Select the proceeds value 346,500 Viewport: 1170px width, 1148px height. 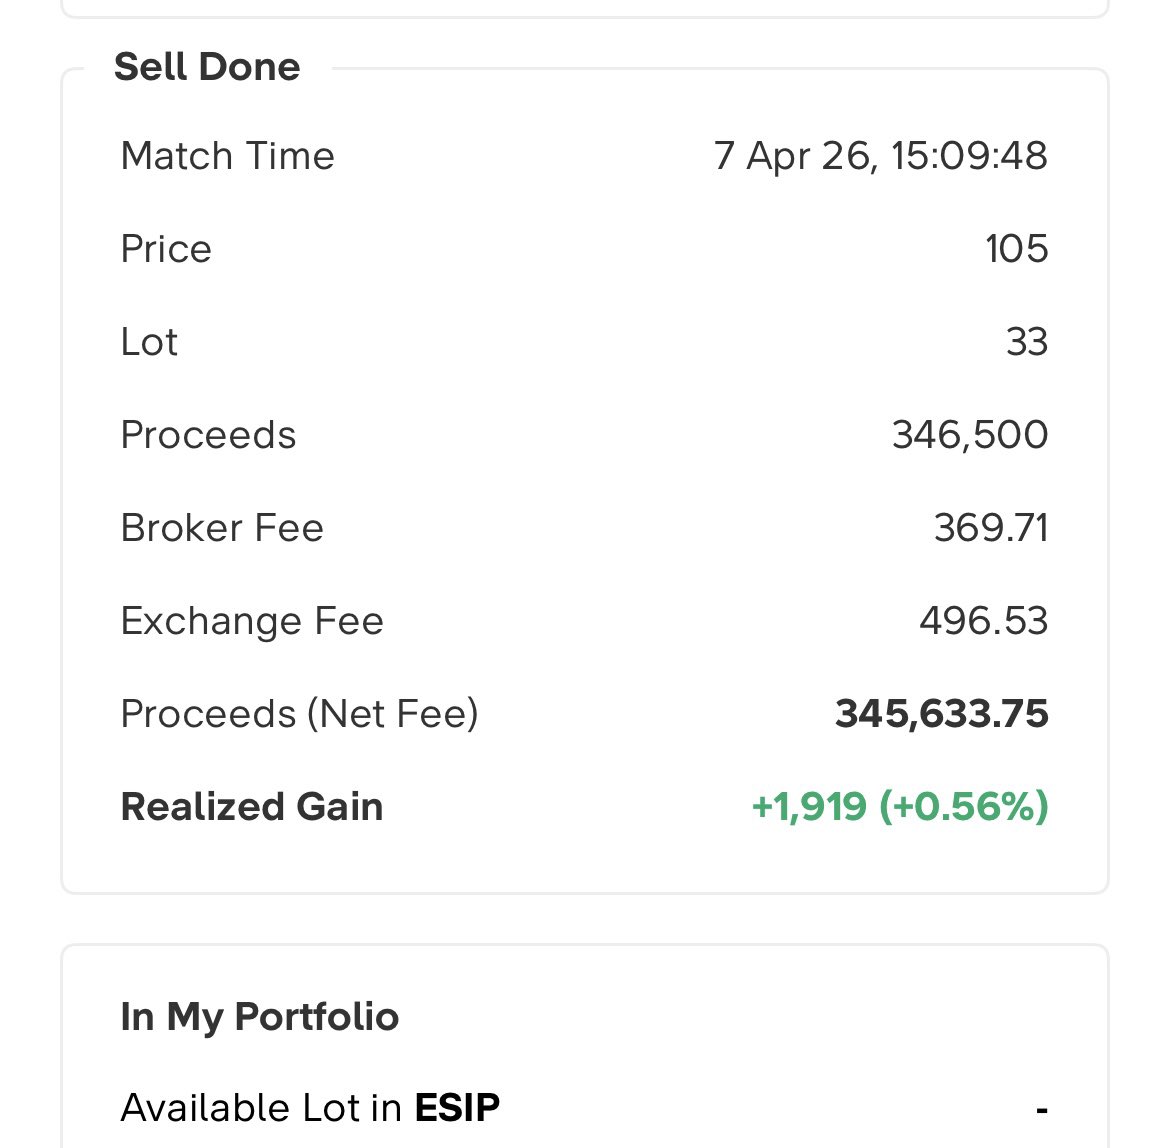click(x=970, y=435)
